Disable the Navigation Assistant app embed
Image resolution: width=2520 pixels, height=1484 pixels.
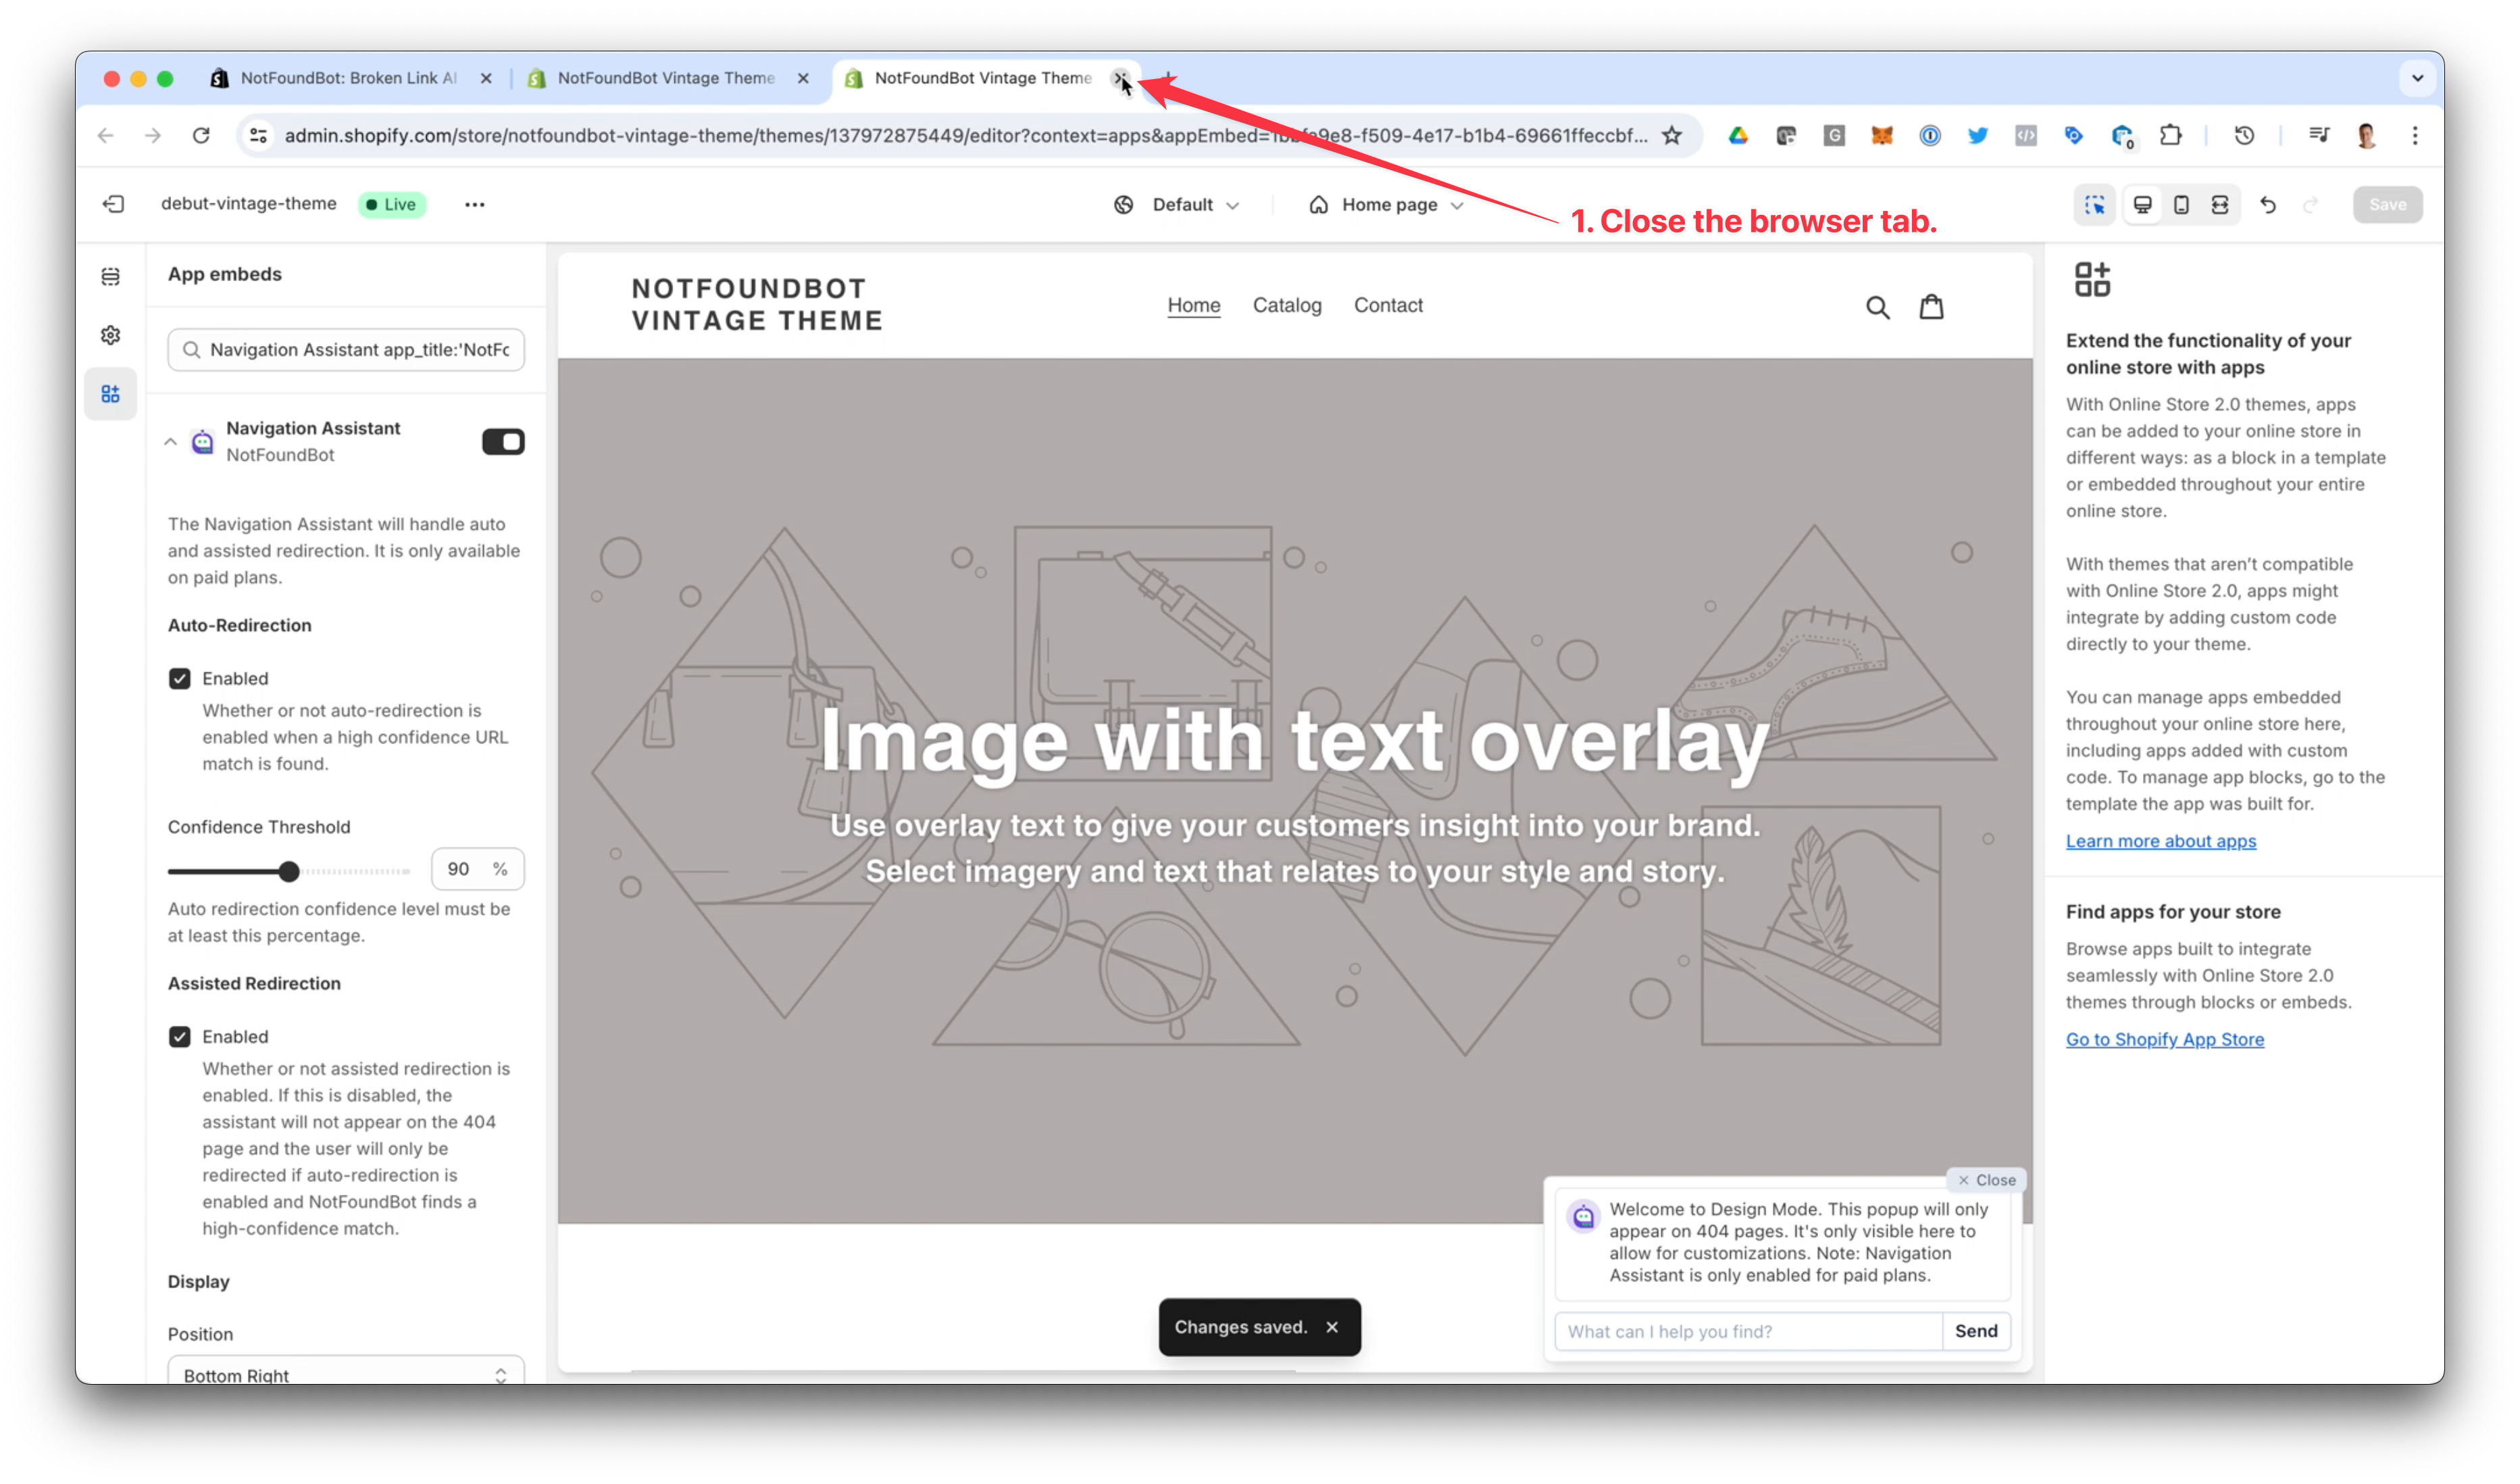pos(503,441)
